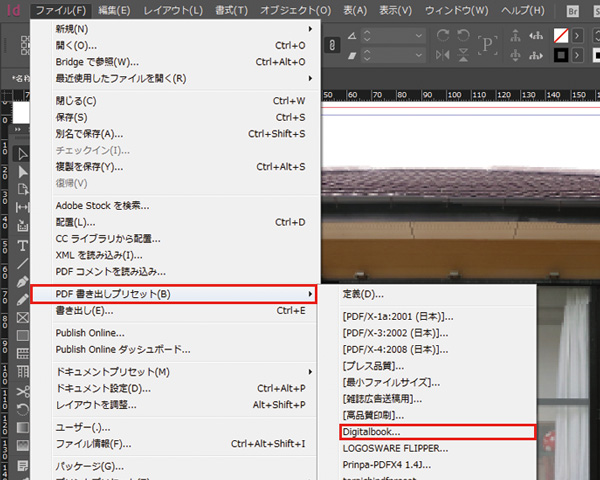Choose Publish Online... menu item
Viewport: 600px width, 480px height.
click(175, 333)
